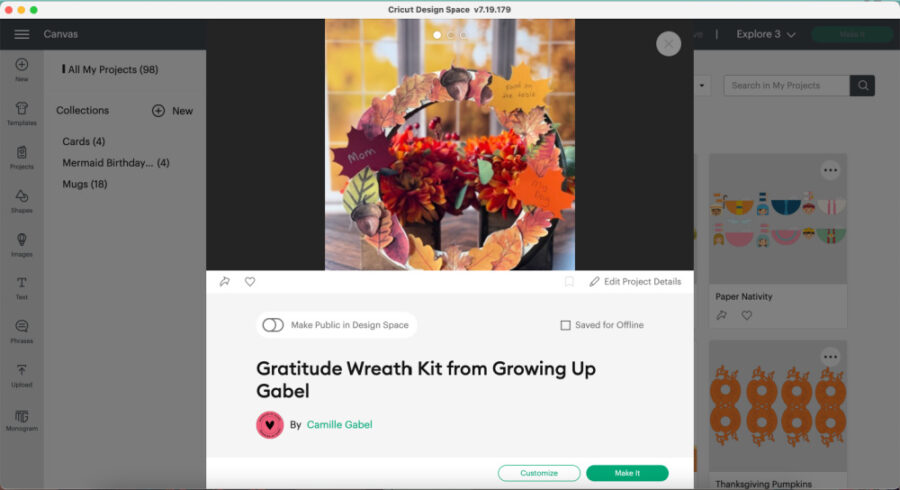Screen dimensions: 900x490
Task: Toggle Make Public in Design Space switch
Action: [273, 325]
